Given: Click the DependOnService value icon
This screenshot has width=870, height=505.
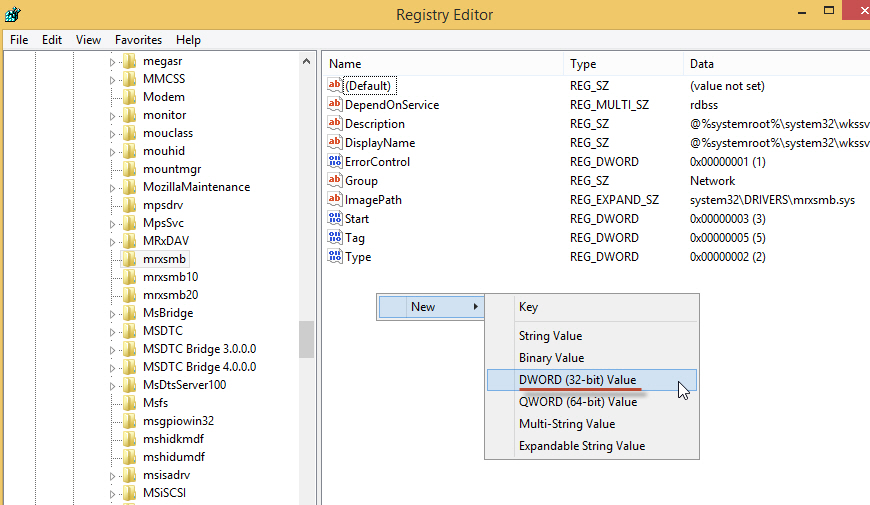Looking at the screenshot, I should [x=335, y=105].
